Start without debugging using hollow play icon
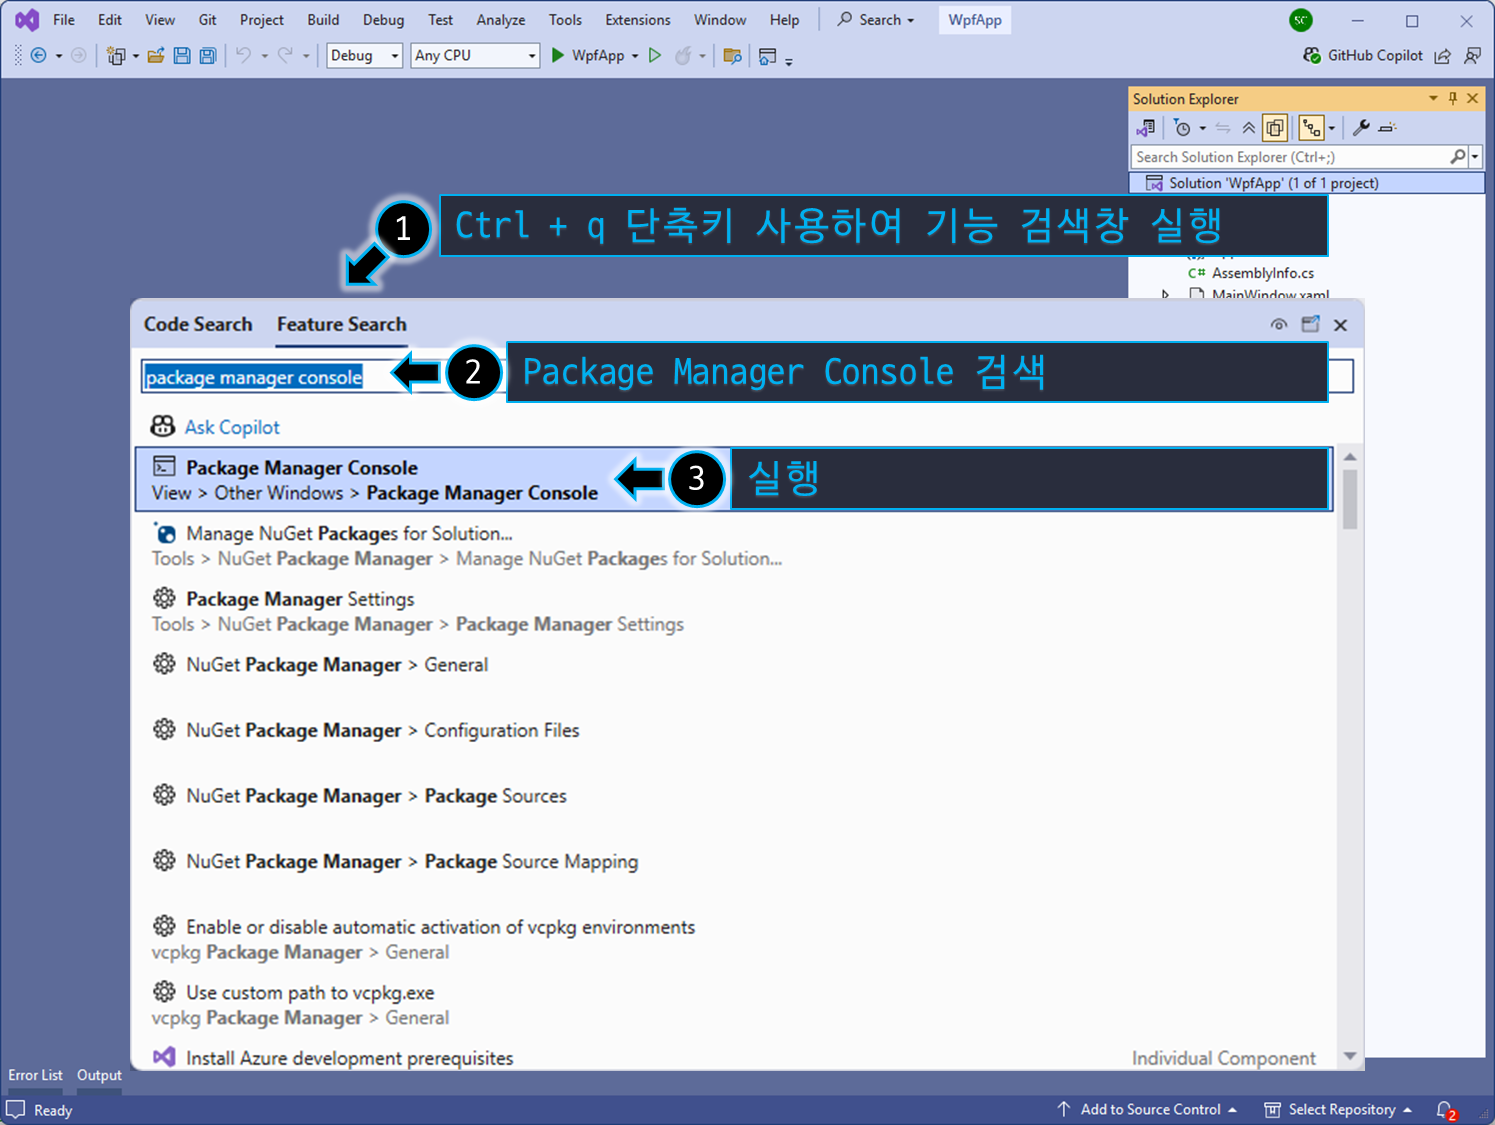Image resolution: width=1495 pixels, height=1125 pixels. (655, 56)
